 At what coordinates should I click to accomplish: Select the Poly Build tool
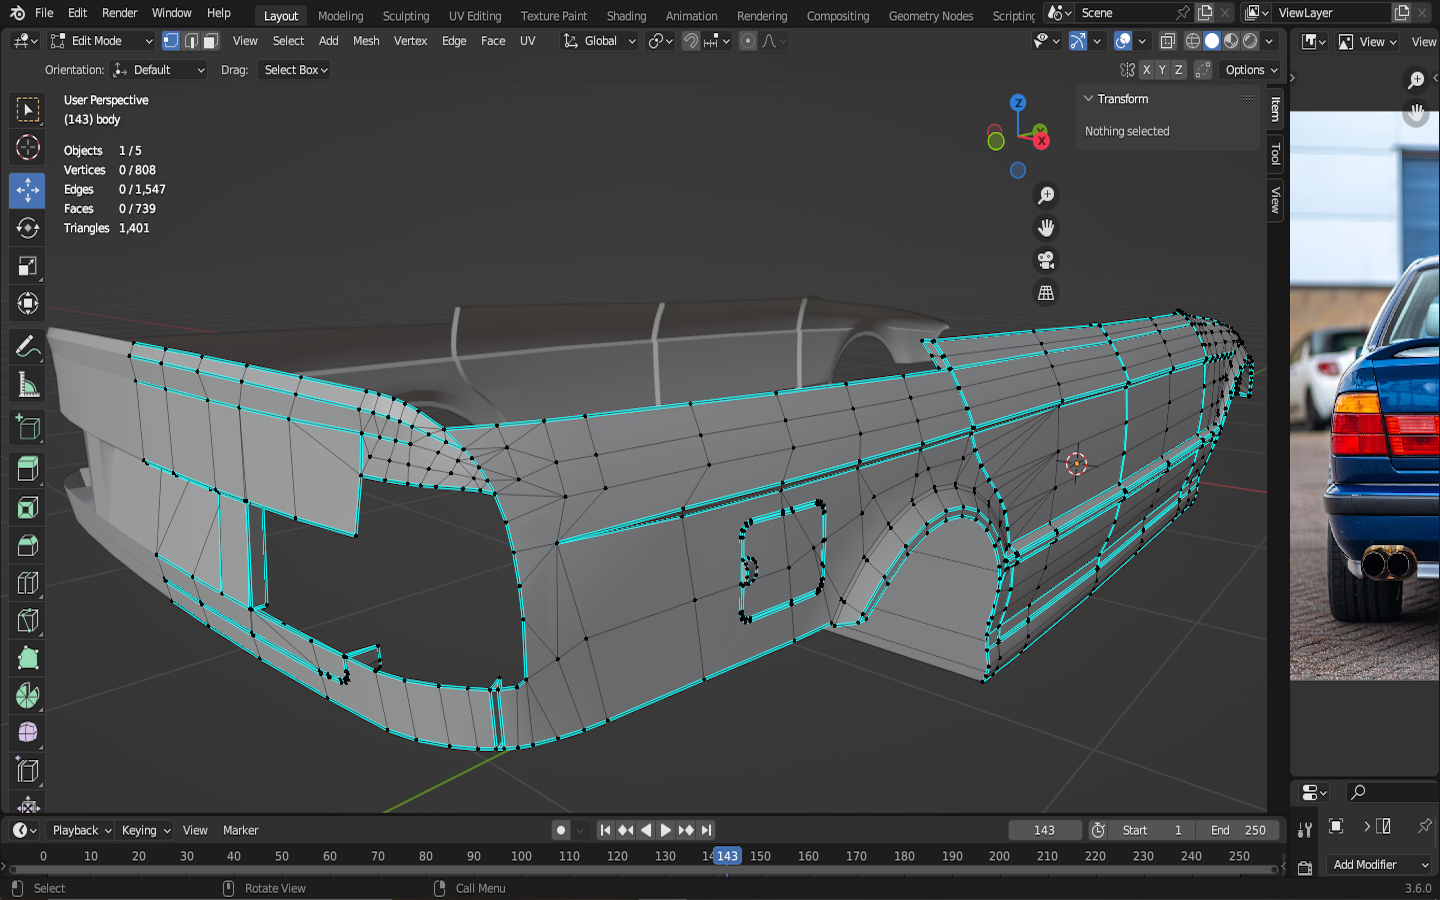(x=27, y=658)
